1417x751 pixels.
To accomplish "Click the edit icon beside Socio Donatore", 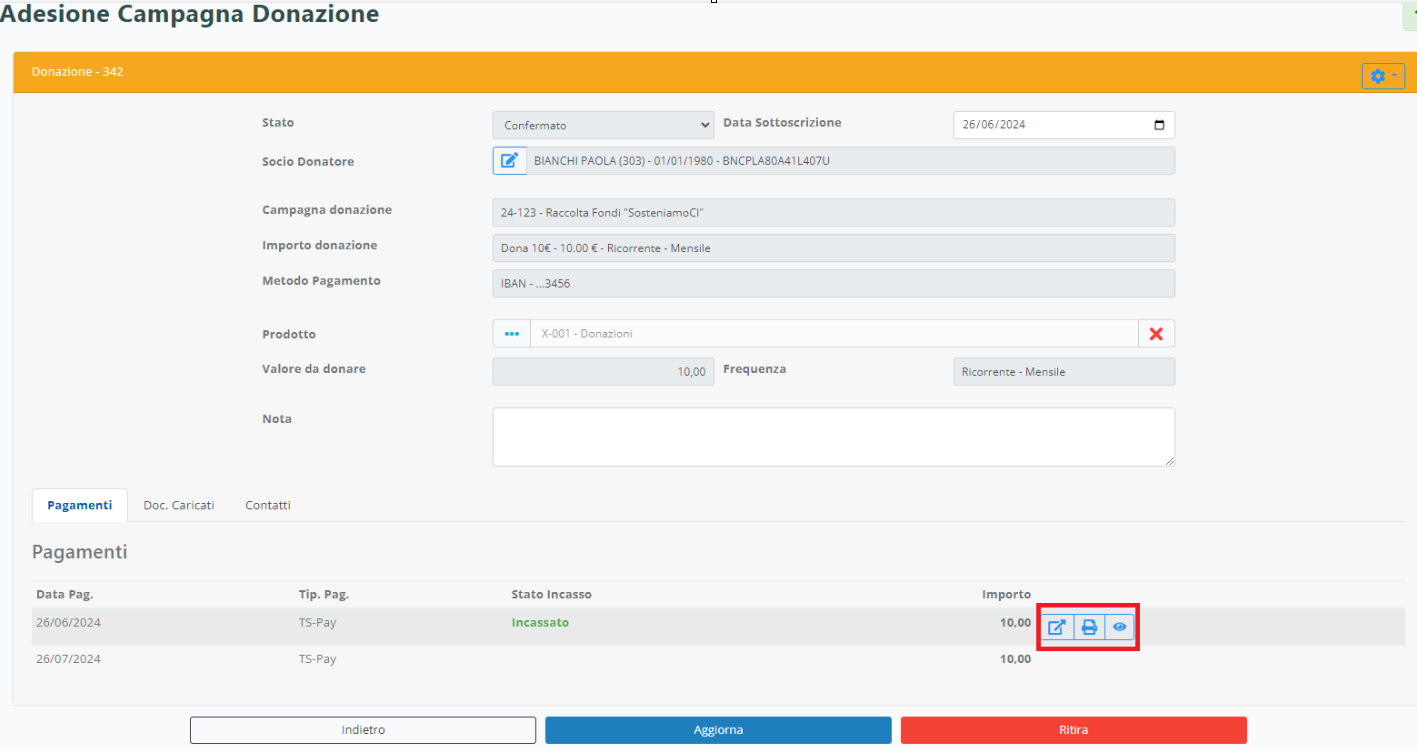I will pos(509,161).
